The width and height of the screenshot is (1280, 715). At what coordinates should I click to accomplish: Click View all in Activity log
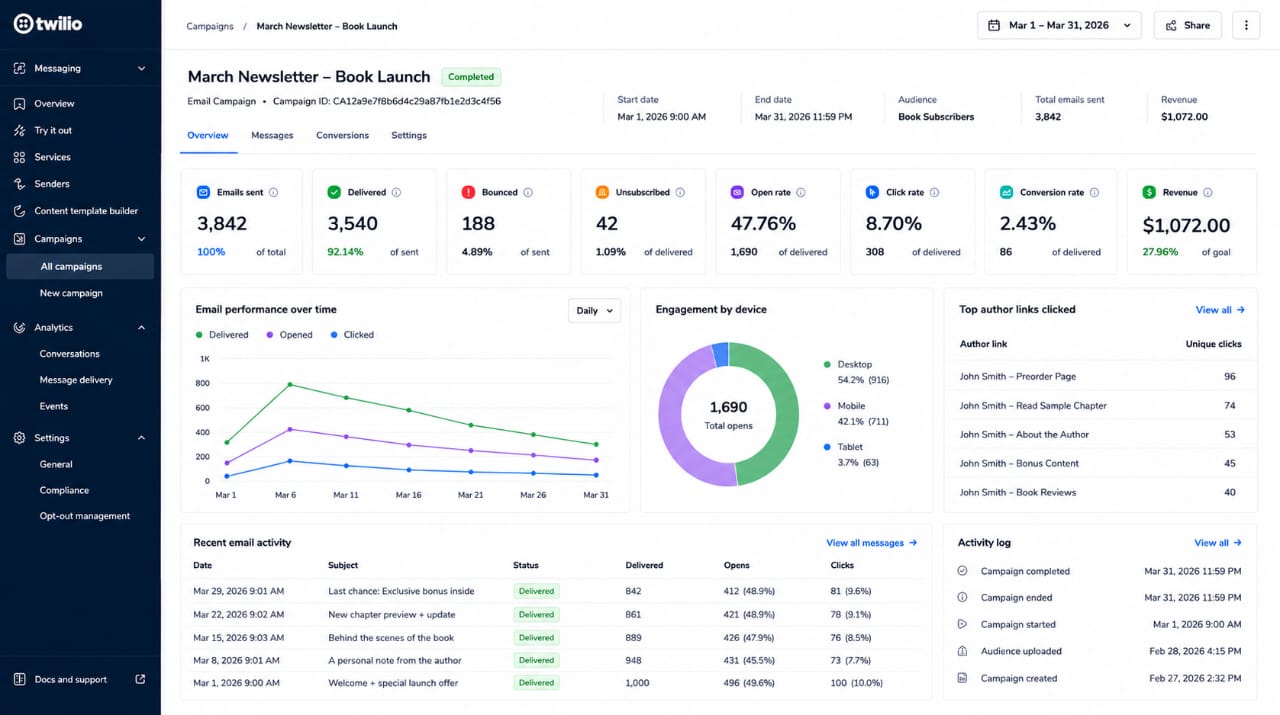pos(1218,543)
